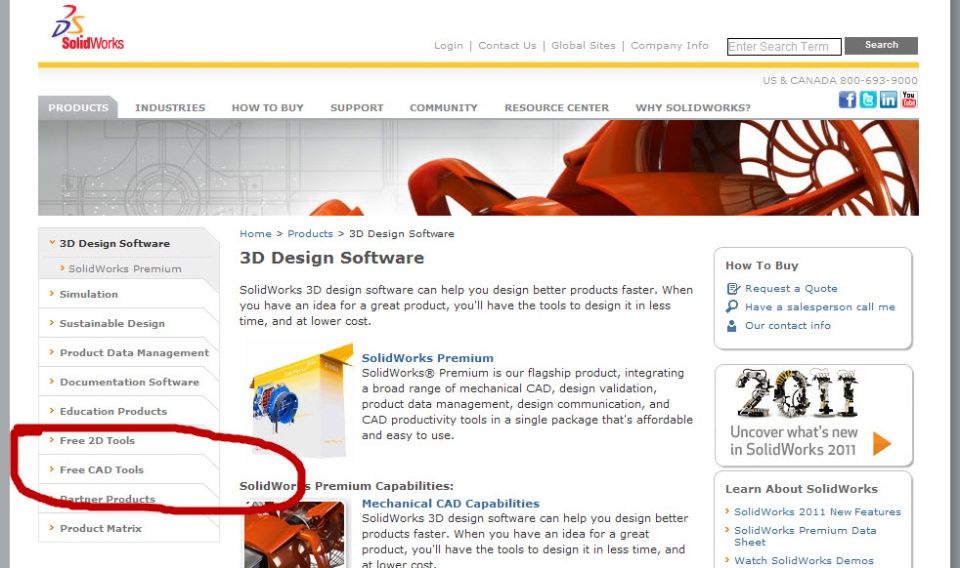Image resolution: width=960 pixels, height=568 pixels.
Task: Select Free CAD Tools in sidebar
Action: coord(102,470)
